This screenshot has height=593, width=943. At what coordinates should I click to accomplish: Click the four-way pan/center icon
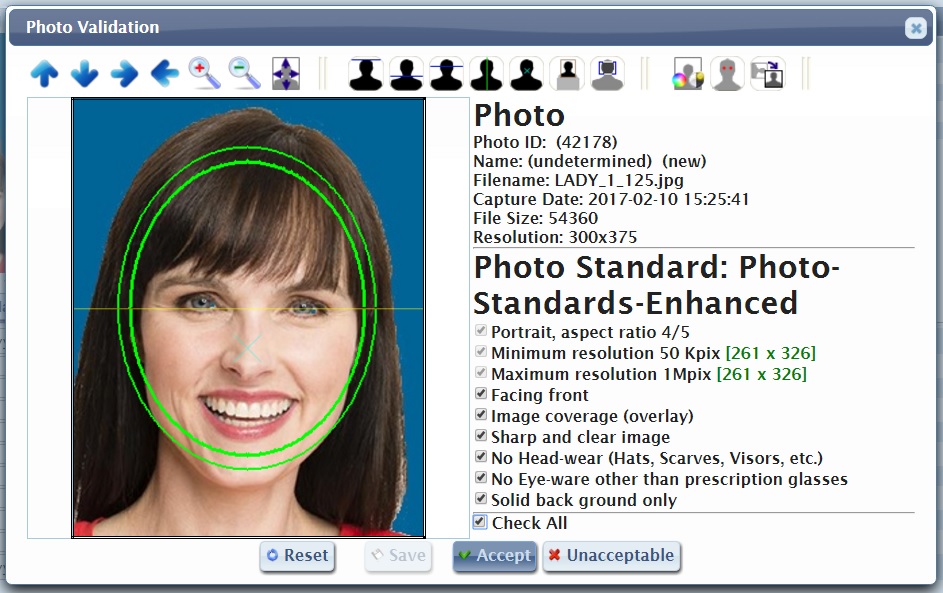pyautogui.click(x=286, y=74)
